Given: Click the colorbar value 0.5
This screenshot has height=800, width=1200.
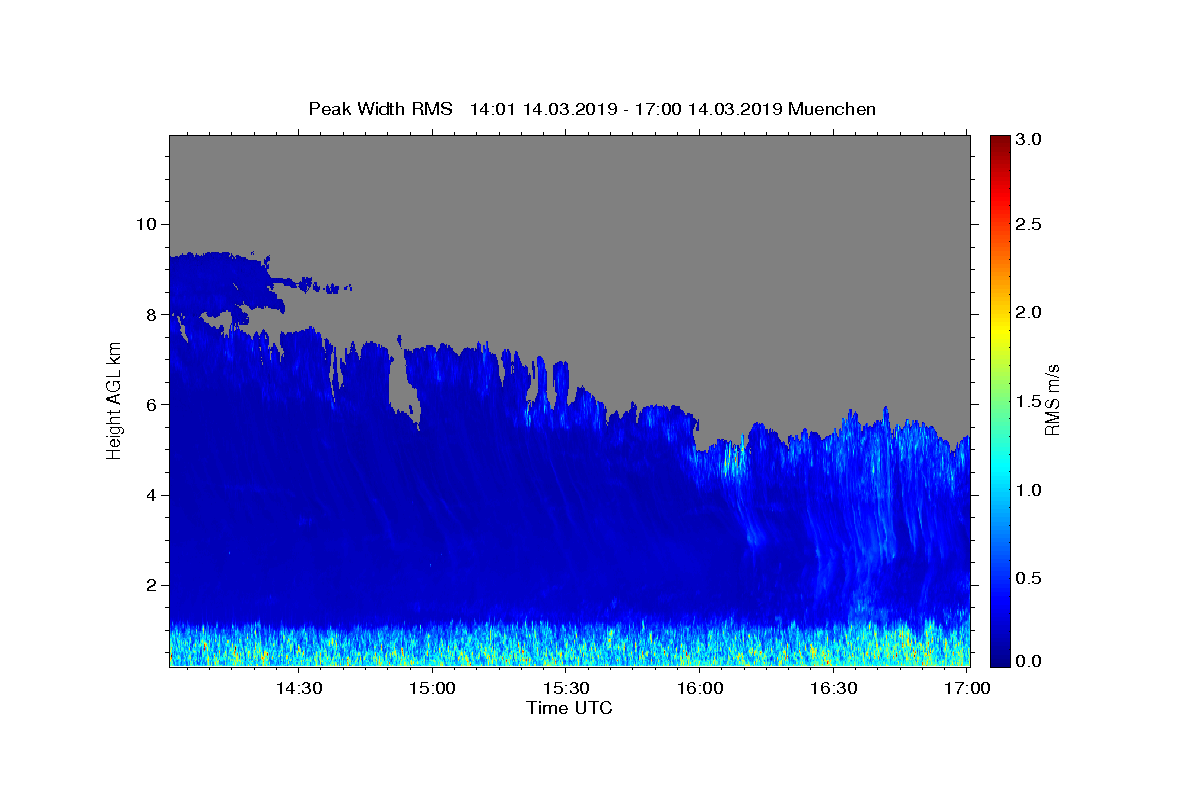Looking at the screenshot, I should tap(1028, 578).
